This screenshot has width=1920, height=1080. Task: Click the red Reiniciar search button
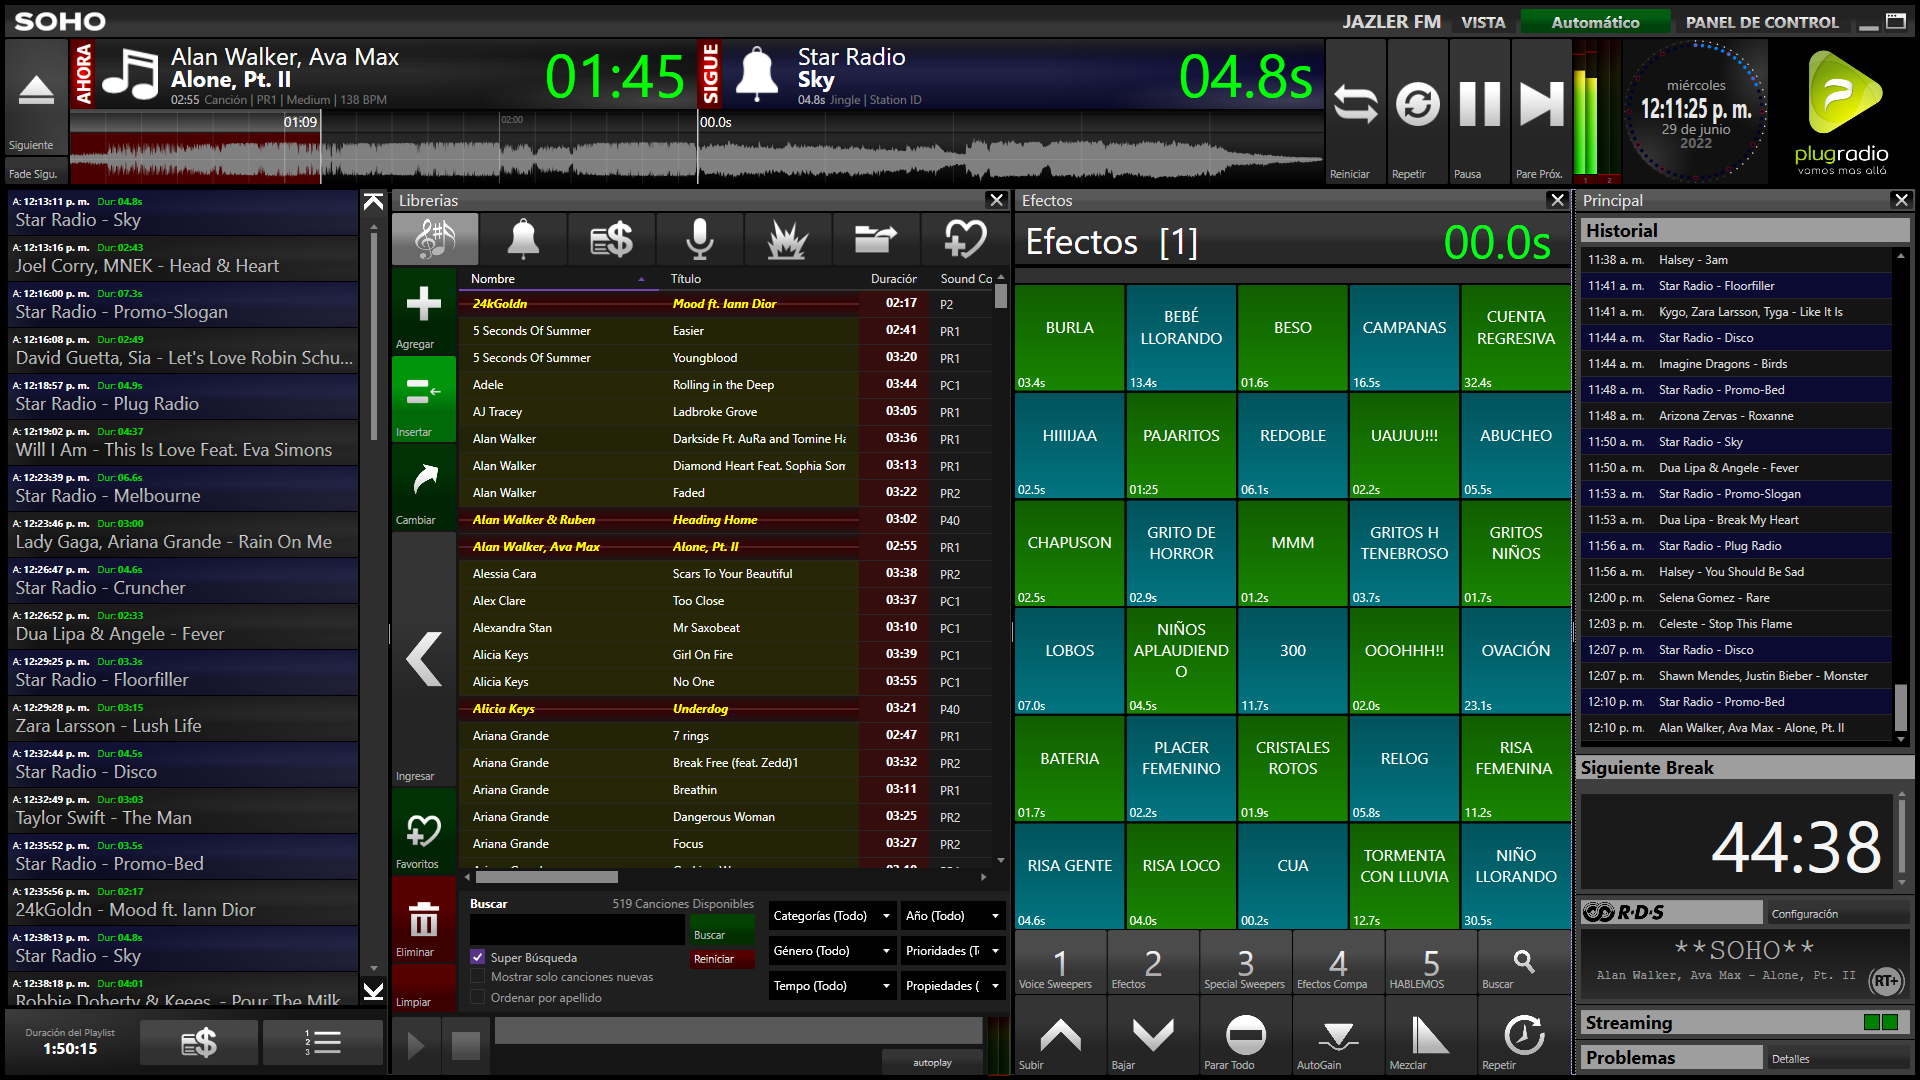coord(722,959)
